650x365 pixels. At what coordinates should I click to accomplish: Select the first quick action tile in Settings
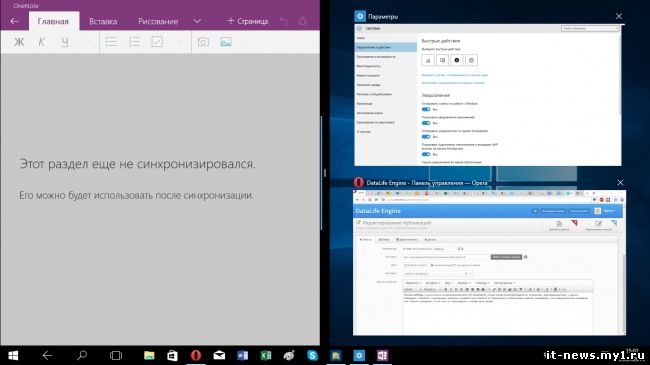click(428, 60)
